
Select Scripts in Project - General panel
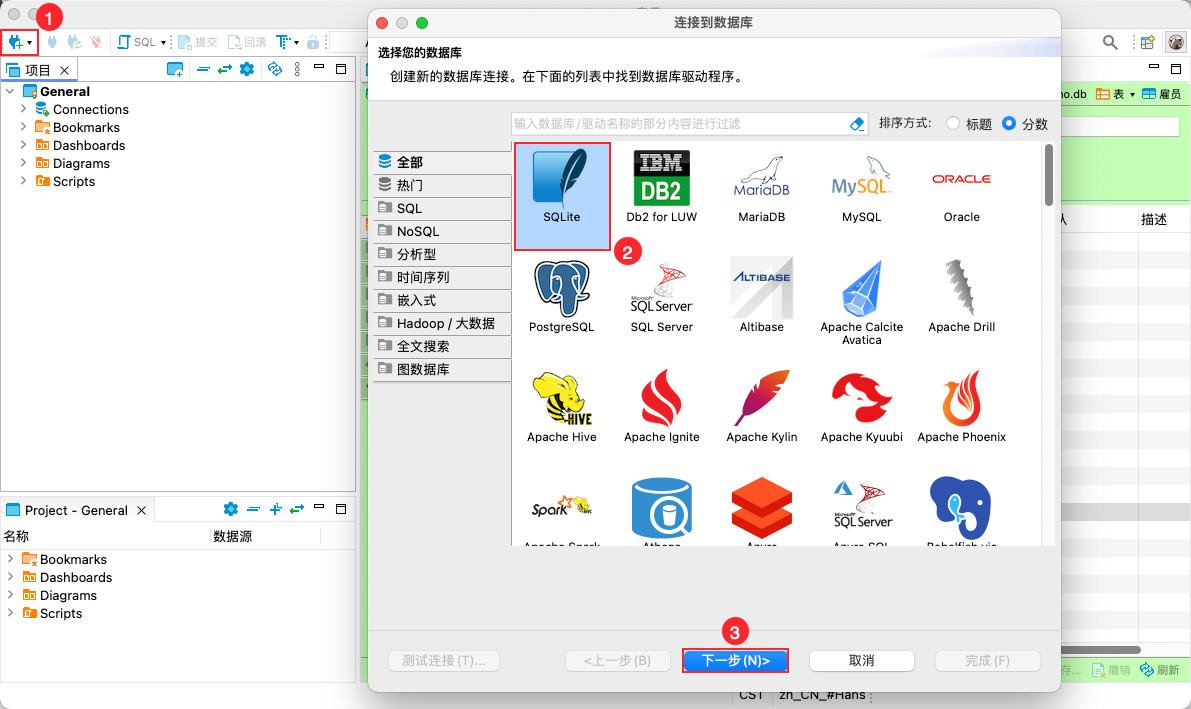pos(61,613)
